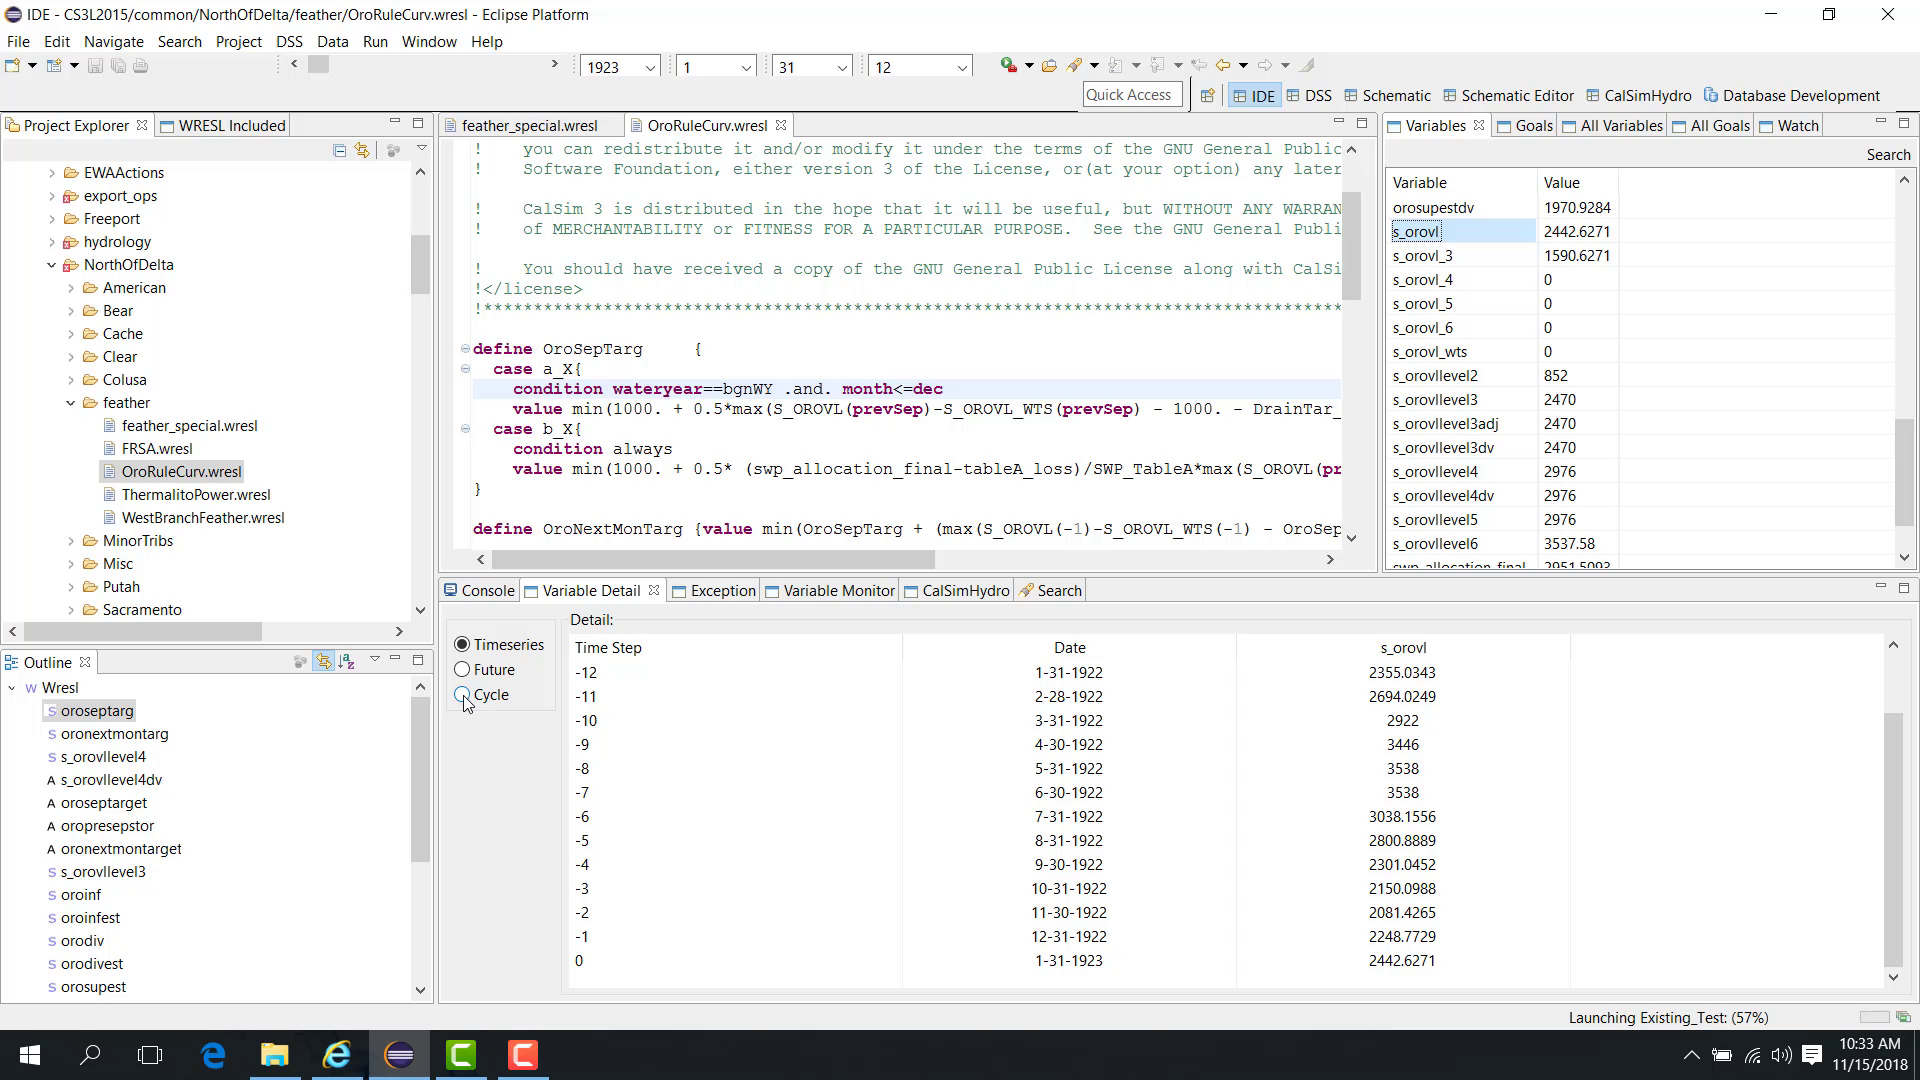The image size is (1920, 1080).
Task: Switch to the Variable Monitor tab
Action: (x=829, y=590)
